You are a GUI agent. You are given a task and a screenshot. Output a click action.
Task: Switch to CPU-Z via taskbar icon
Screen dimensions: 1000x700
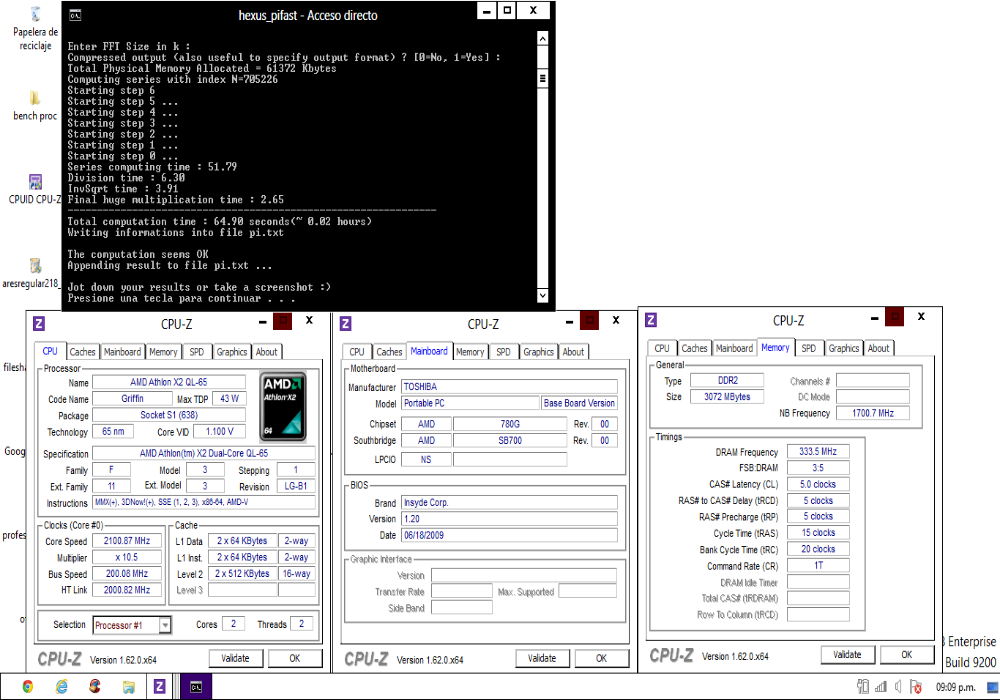click(159, 687)
